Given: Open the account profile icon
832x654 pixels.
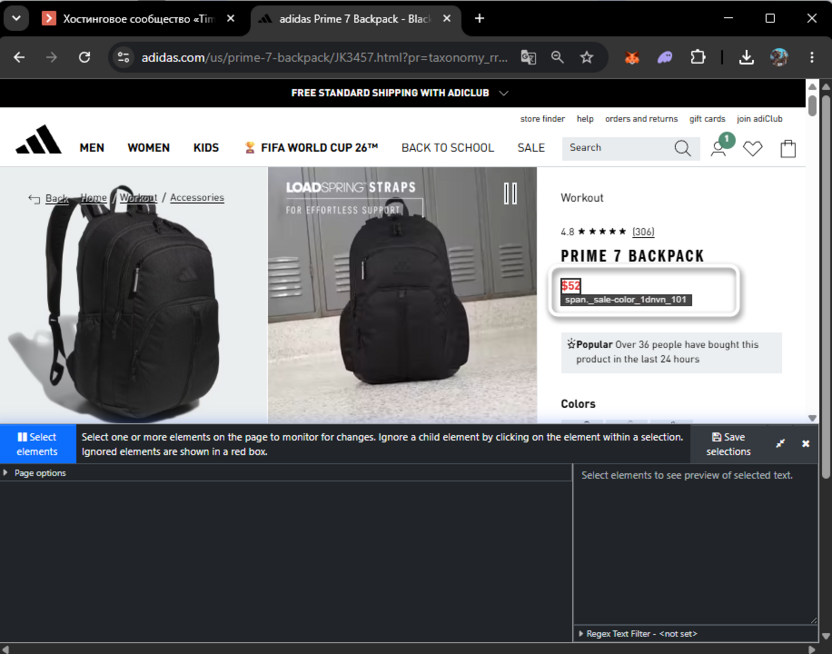Looking at the screenshot, I should 718,149.
